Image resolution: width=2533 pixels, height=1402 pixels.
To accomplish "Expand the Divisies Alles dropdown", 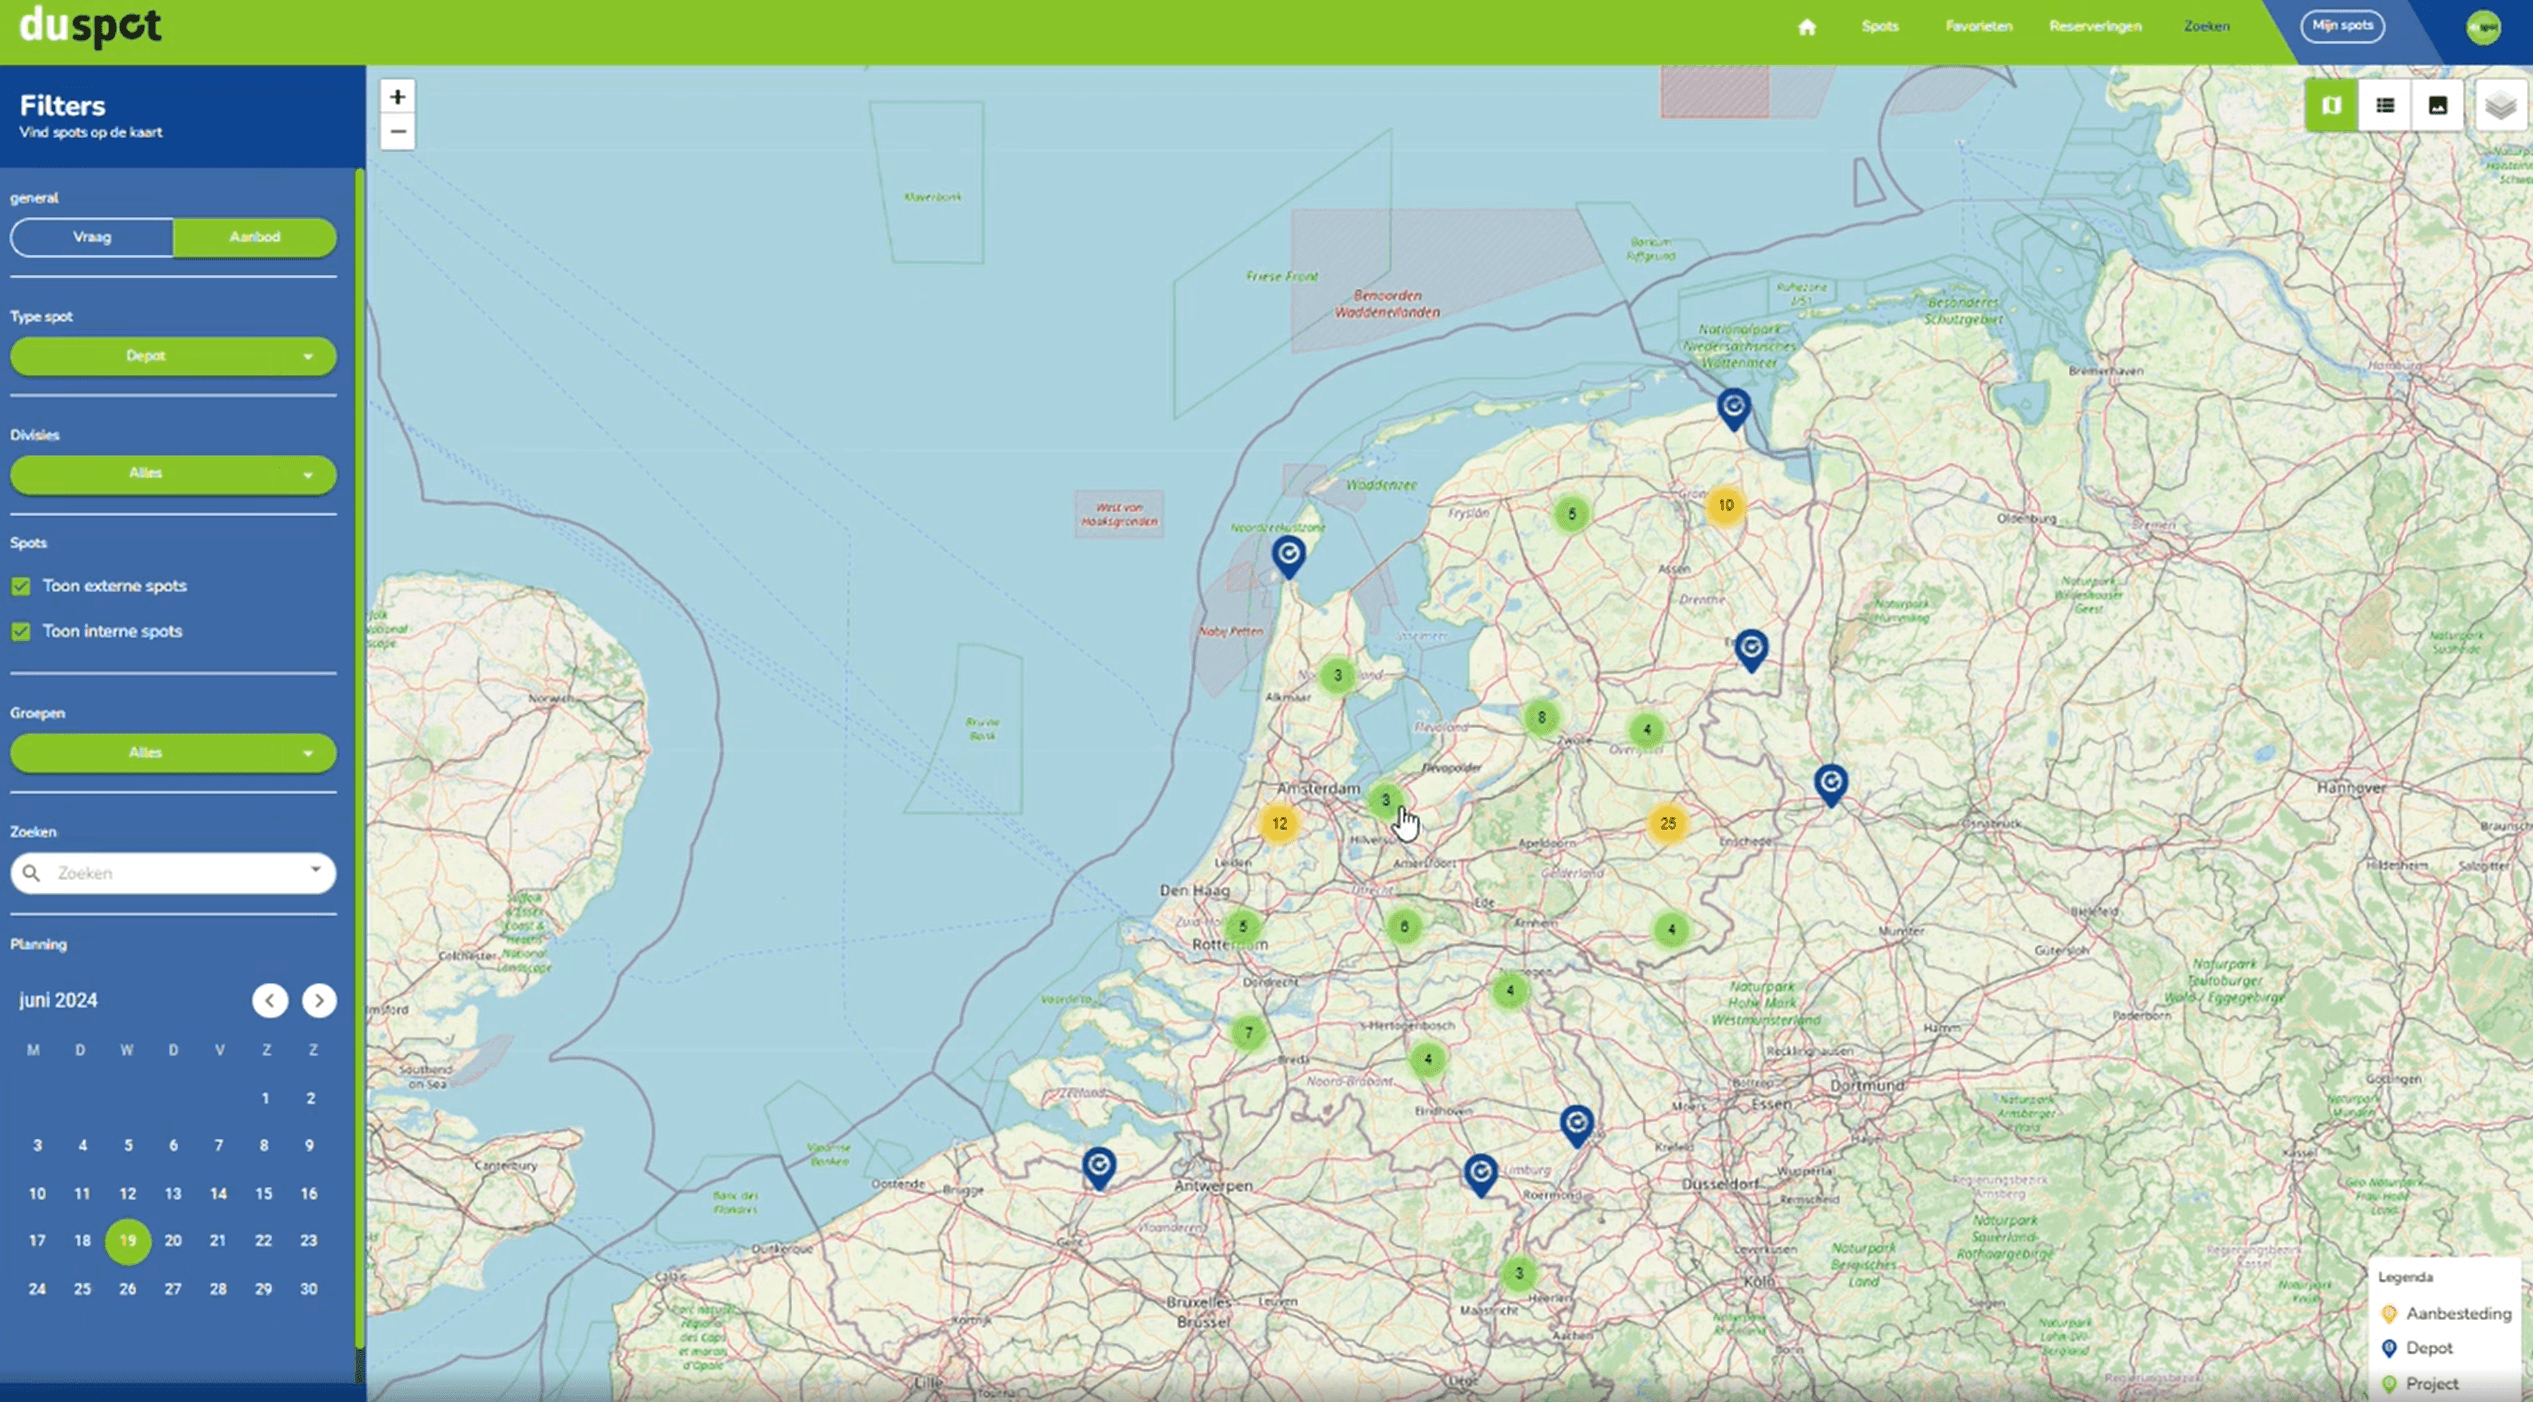I will [x=173, y=474].
